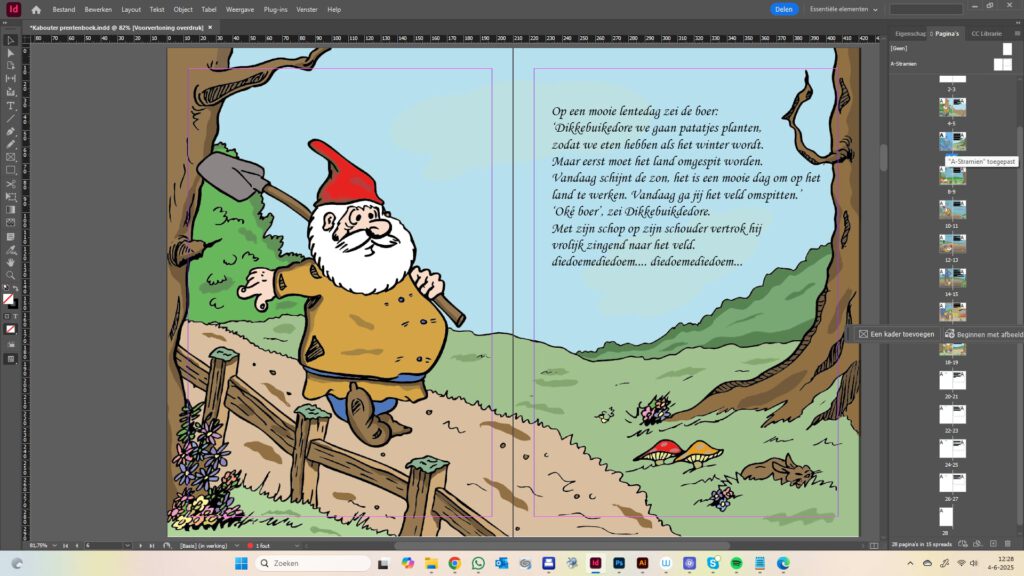
Task: Open the Tekst menu
Action: tap(157, 10)
